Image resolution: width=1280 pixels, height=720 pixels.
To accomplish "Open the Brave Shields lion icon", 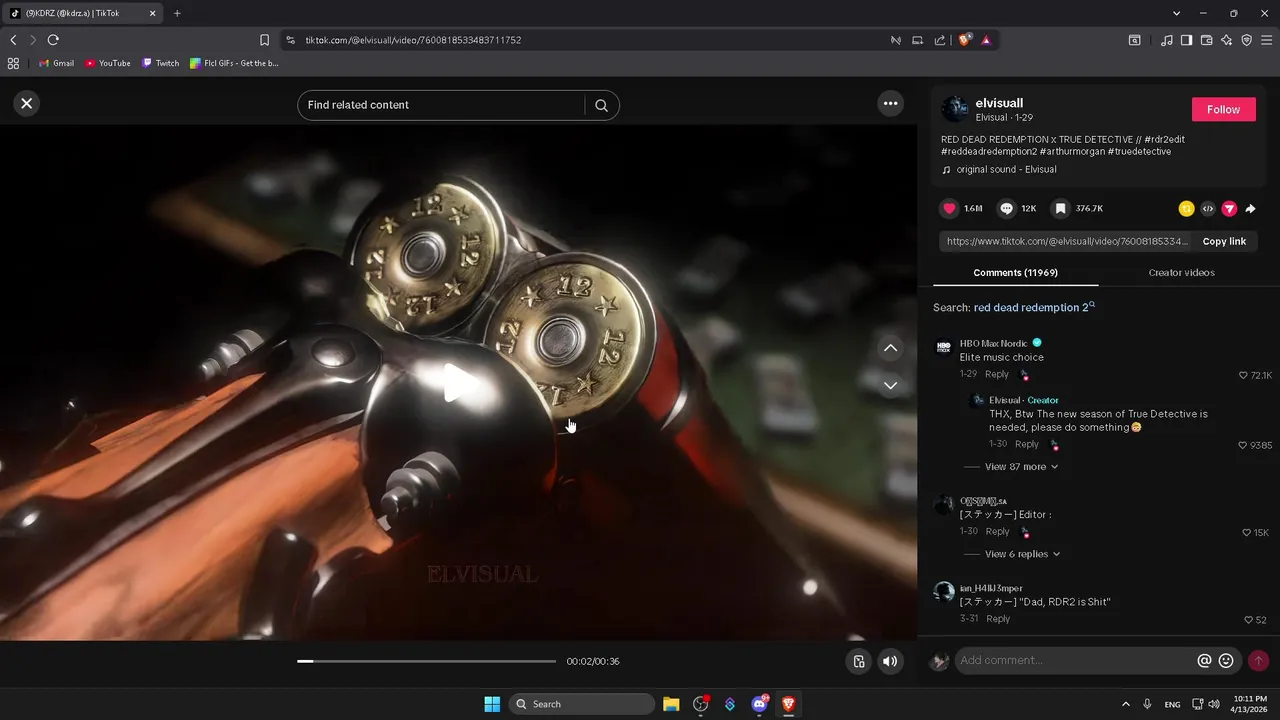I will tap(965, 40).
